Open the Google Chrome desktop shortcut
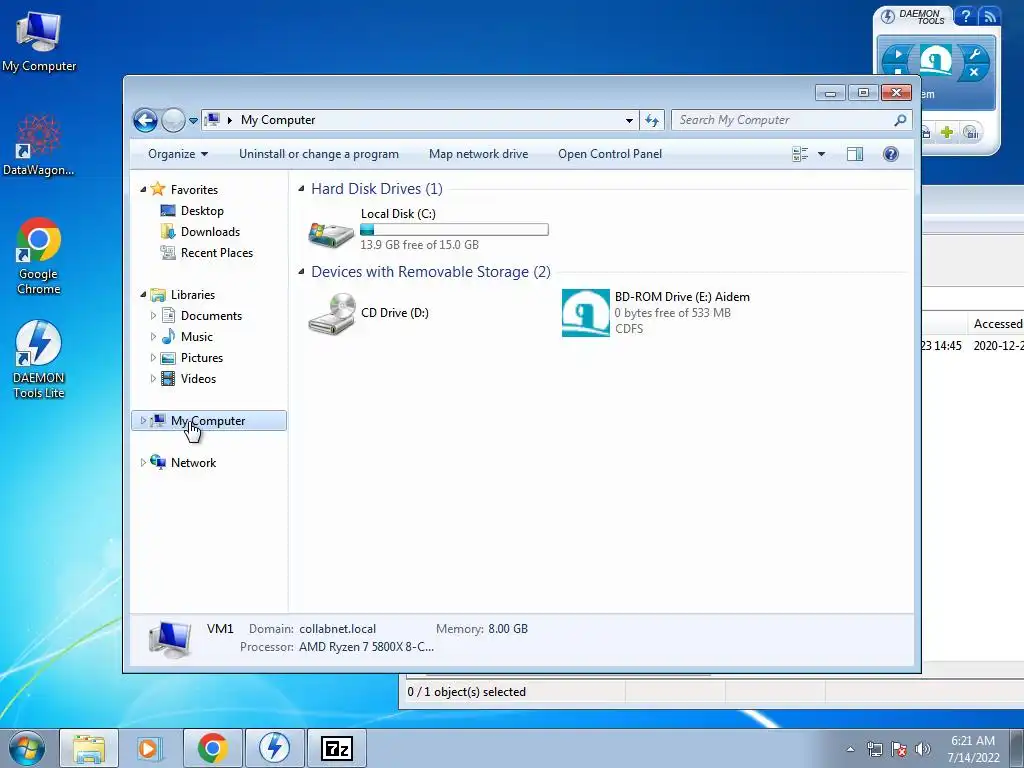This screenshot has width=1024, height=768. 39,256
